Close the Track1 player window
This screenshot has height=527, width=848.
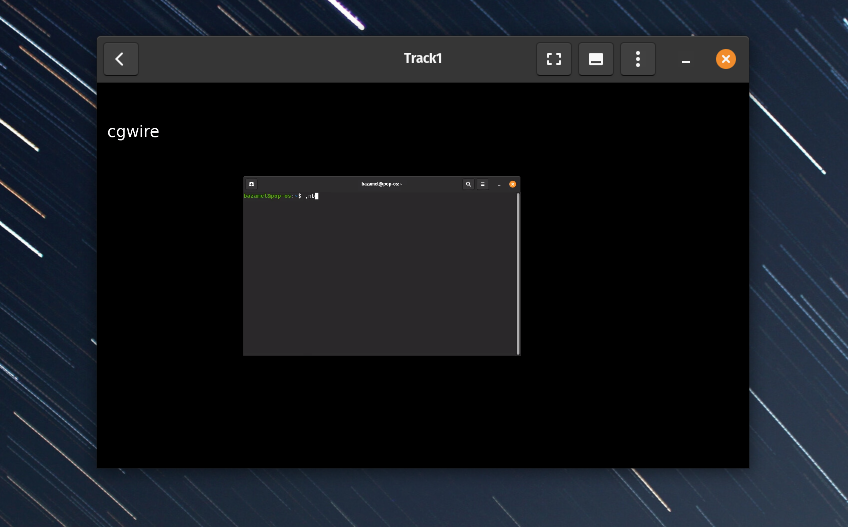pos(726,59)
